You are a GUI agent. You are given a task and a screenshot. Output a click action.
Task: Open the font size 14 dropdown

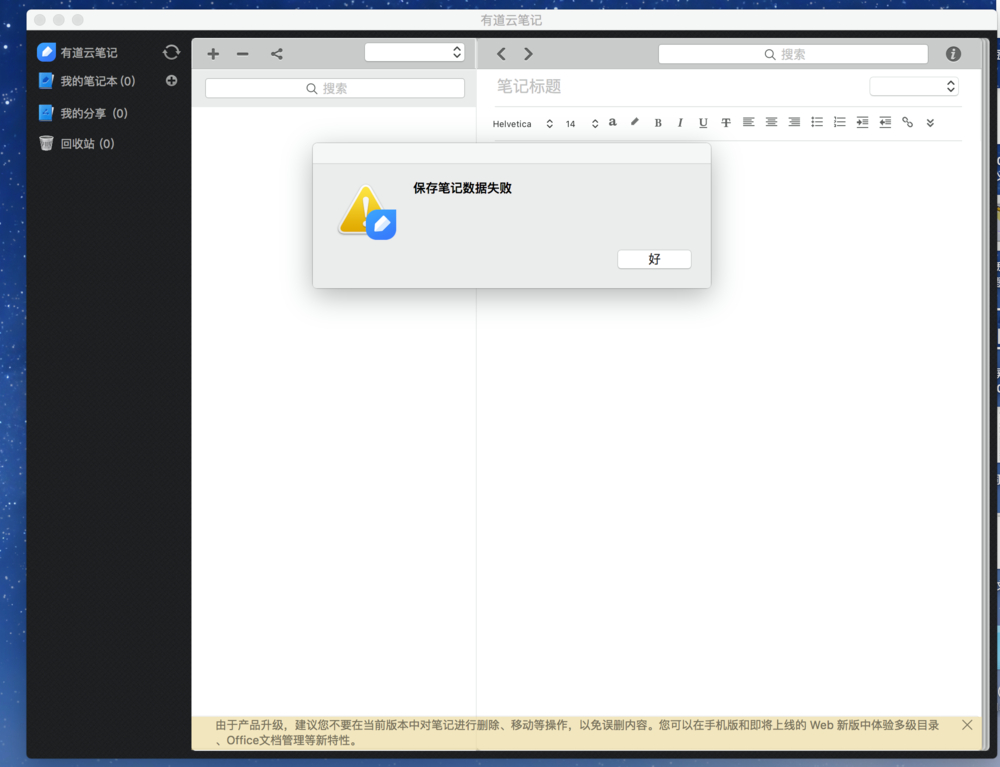581,124
